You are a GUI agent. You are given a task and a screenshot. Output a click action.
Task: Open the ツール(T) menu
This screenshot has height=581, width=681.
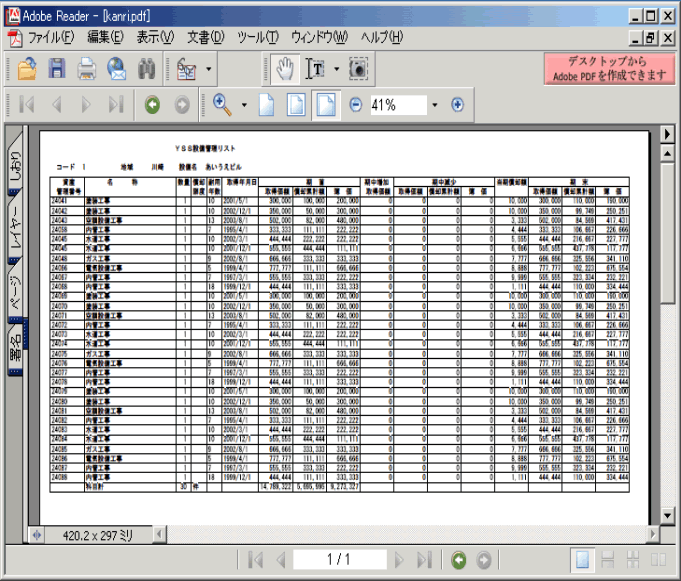[x=258, y=38]
